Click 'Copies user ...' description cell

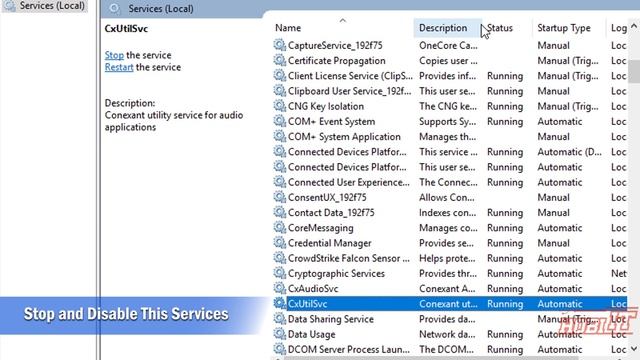click(x=448, y=60)
